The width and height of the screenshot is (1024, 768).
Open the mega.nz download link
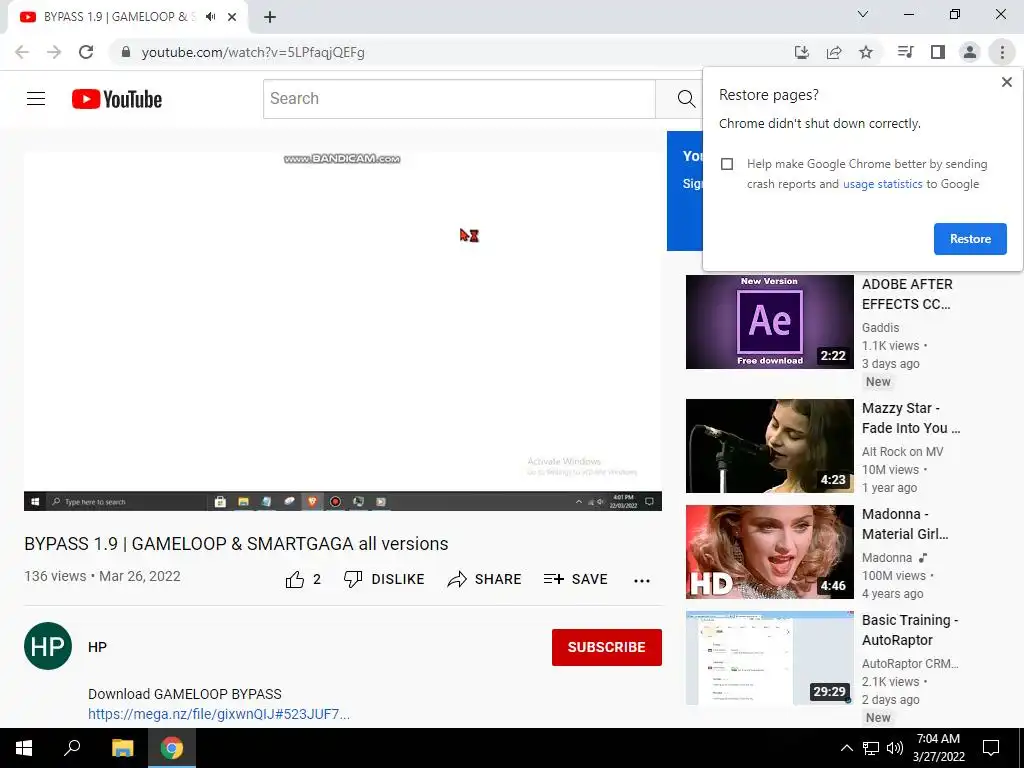219,714
